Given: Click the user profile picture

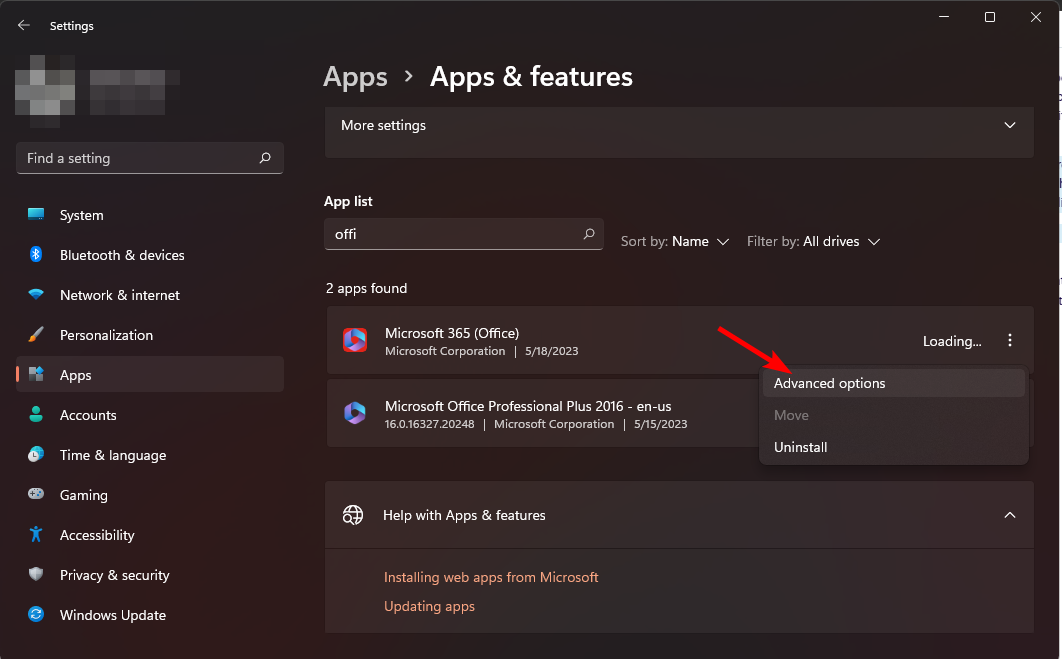Looking at the screenshot, I should [x=45, y=91].
